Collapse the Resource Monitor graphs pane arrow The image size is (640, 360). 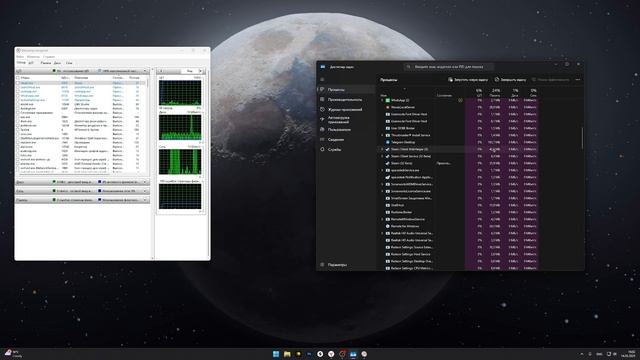[160, 71]
